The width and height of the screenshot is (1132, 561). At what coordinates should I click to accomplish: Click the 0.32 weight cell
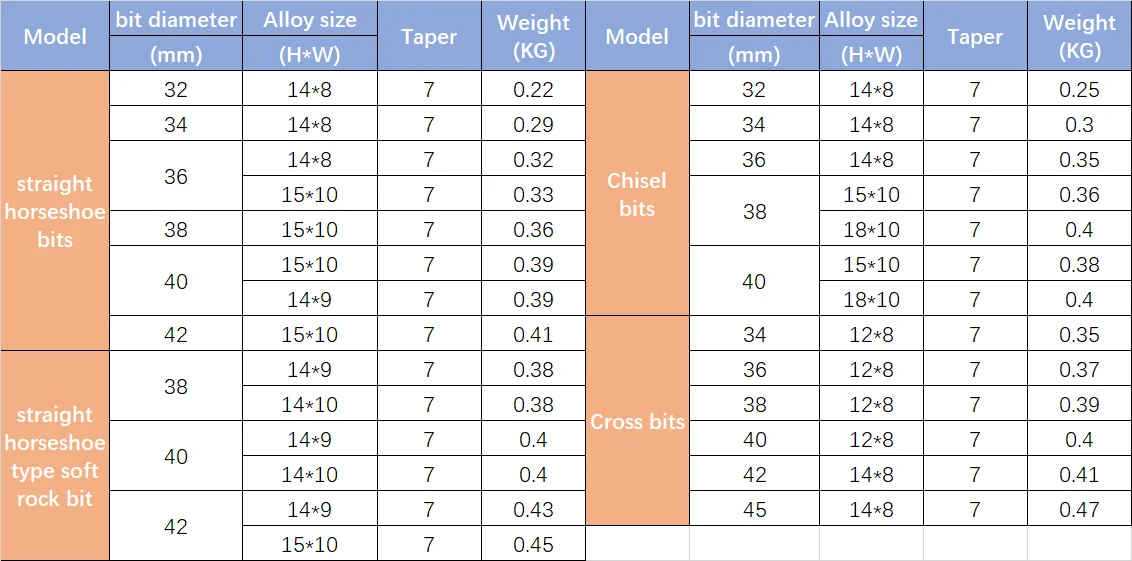coord(533,160)
